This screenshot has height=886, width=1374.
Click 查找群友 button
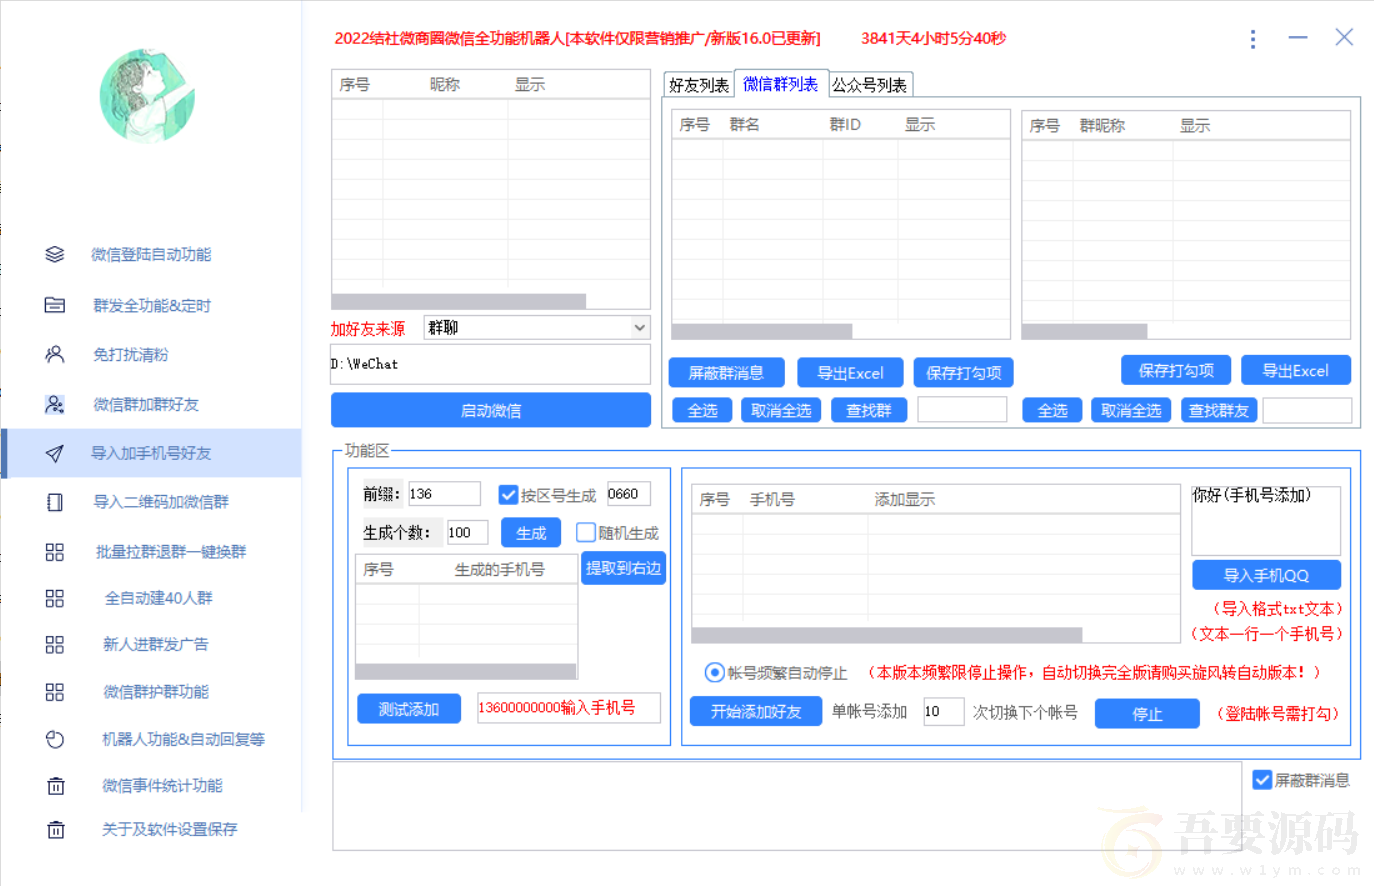pyautogui.click(x=1219, y=411)
